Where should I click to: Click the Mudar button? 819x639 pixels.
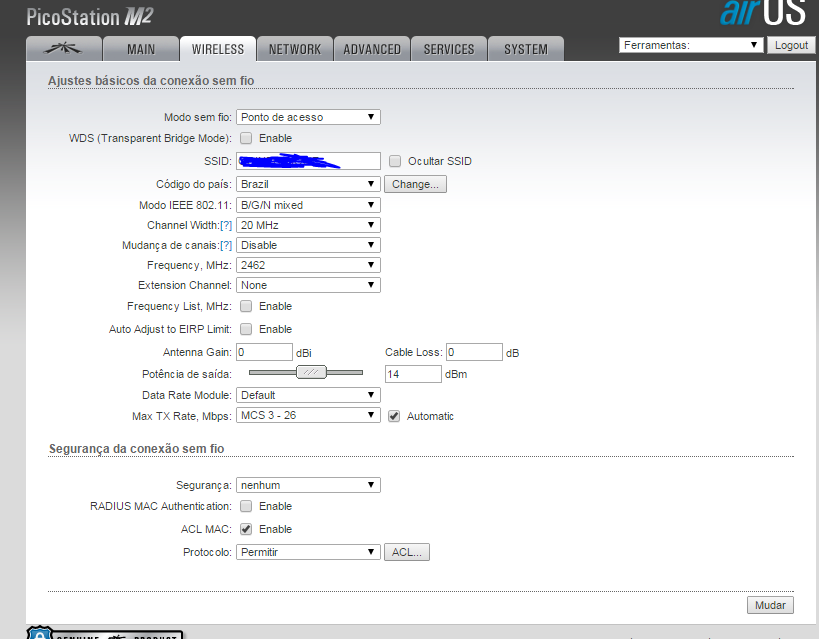coord(770,605)
